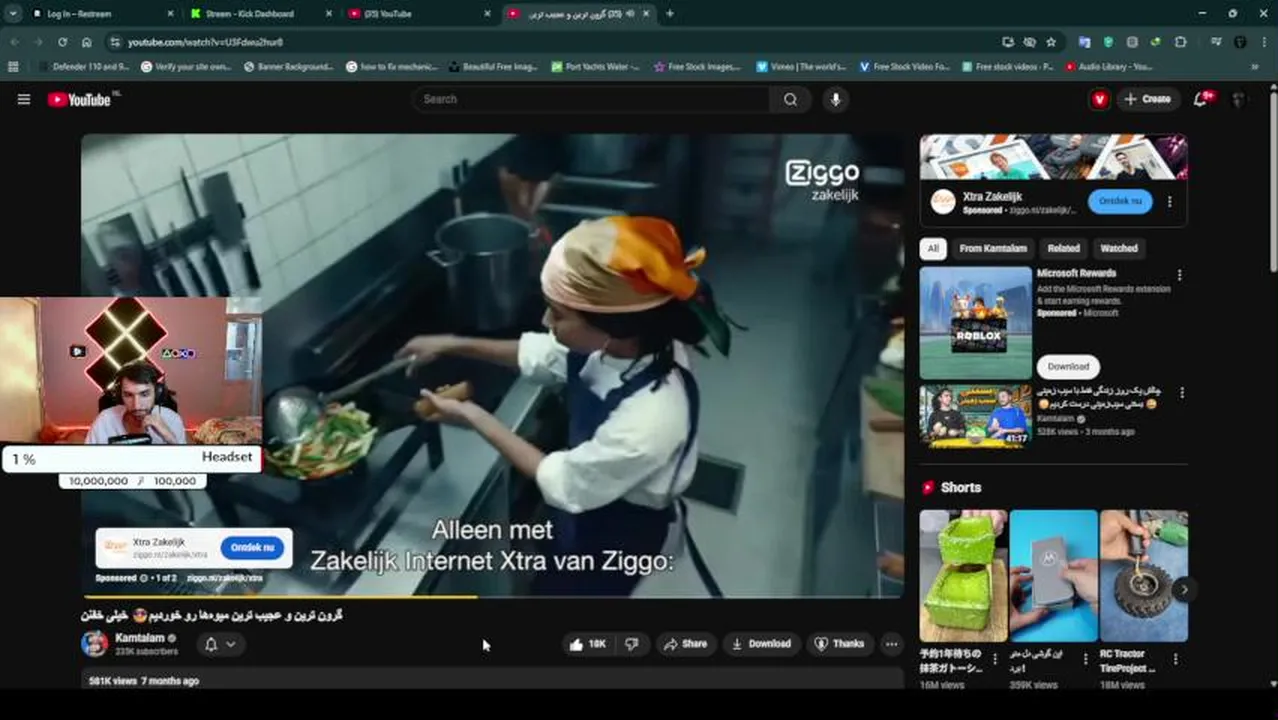Image resolution: width=1278 pixels, height=720 pixels.
Task: Select the From Kamtalam chip
Action: click(992, 248)
